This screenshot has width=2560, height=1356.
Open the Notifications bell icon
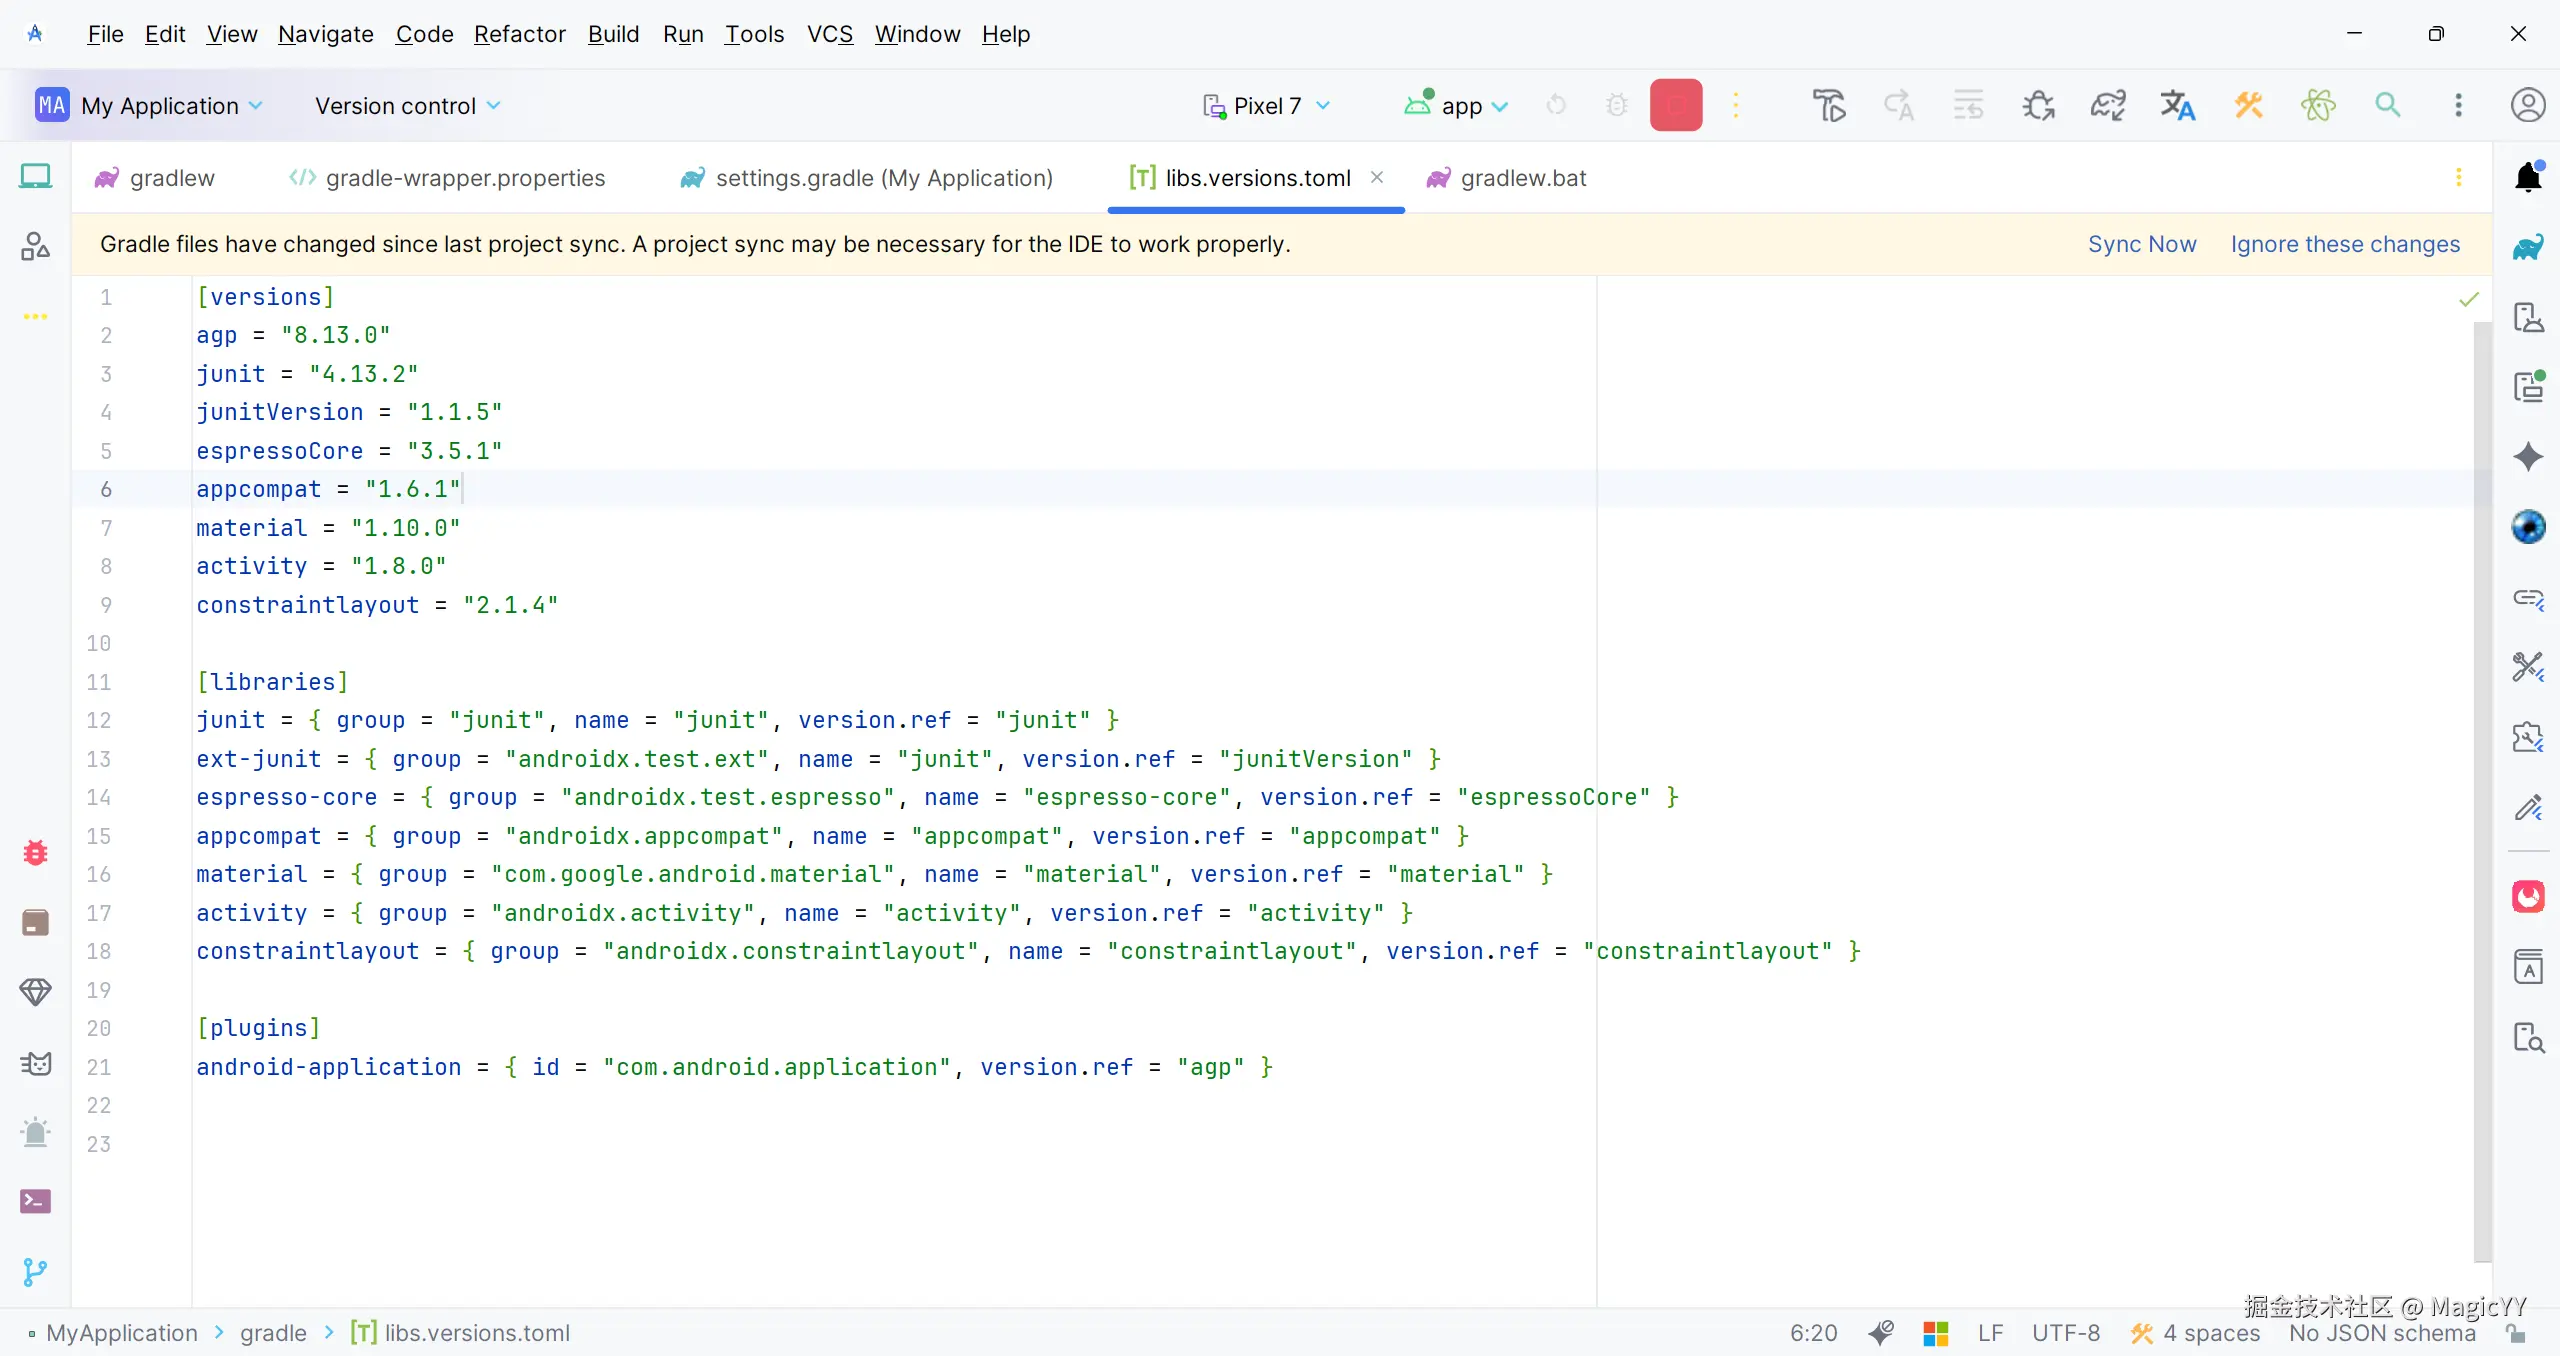pyautogui.click(x=2528, y=177)
